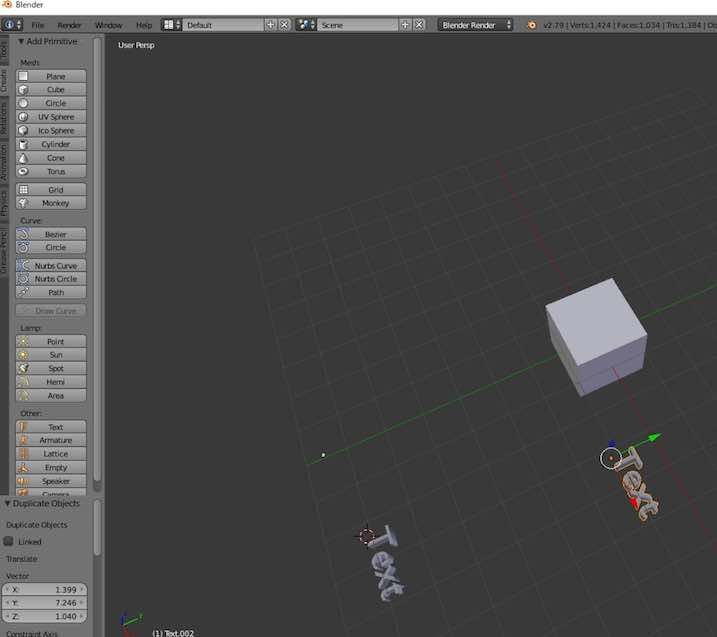The width and height of the screenshot is (717, 637).
Task: Switch to the Physics tab
Action: [4, 203]
